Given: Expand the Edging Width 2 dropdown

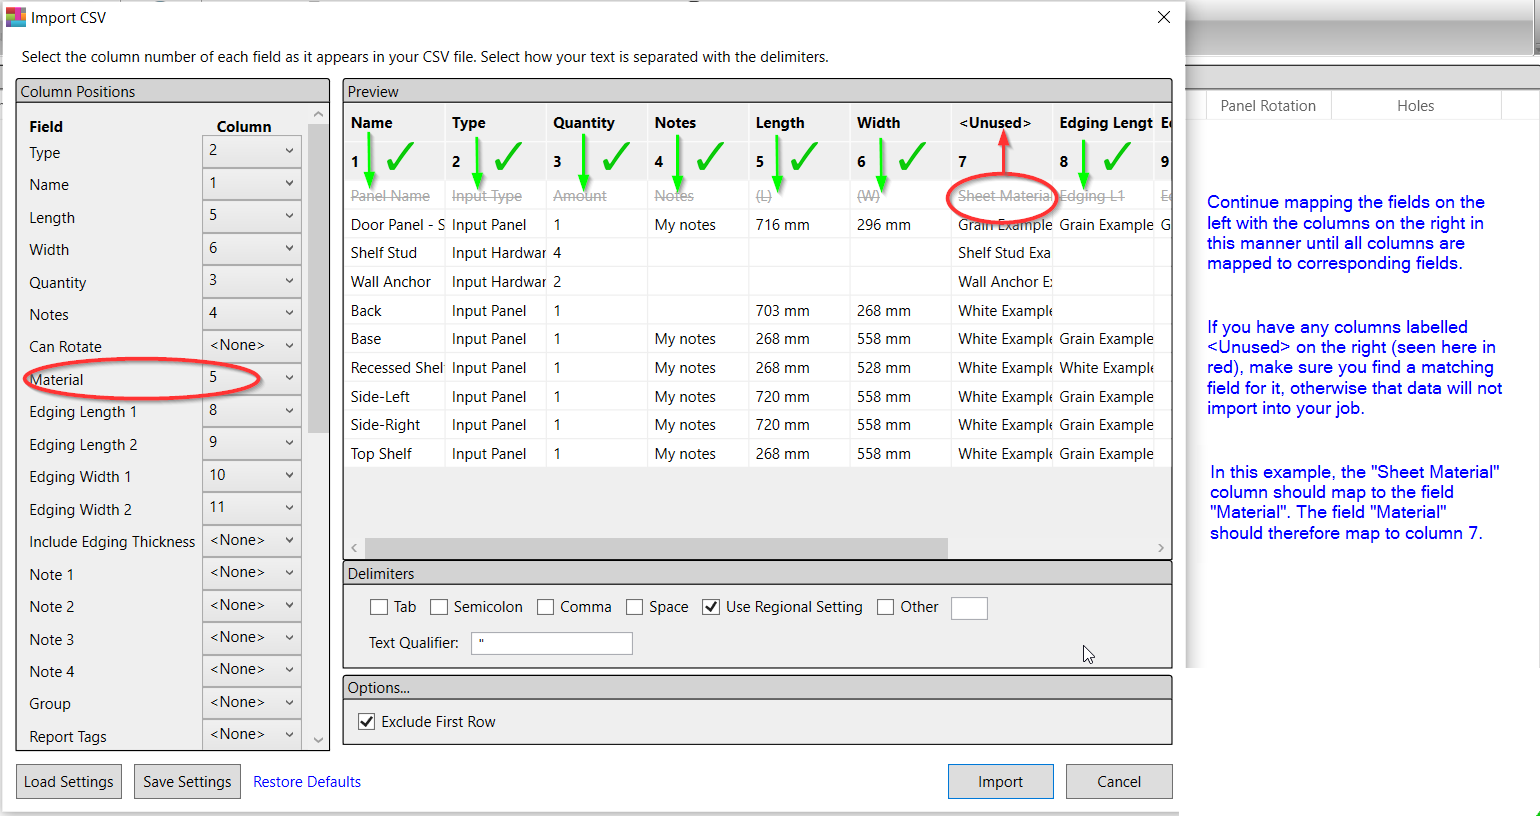Looking at the screenshot, I should tap(252, 509).
